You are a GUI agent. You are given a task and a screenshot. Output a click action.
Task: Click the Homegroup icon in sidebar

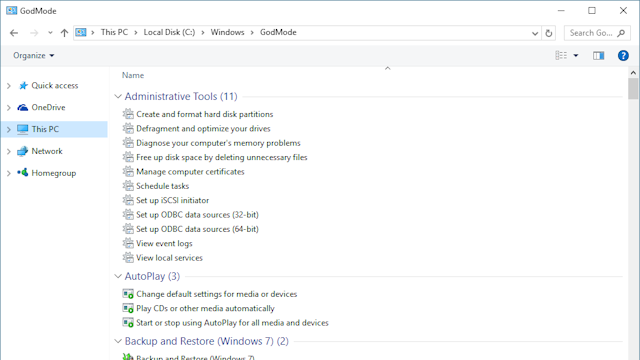pos(22,173)
